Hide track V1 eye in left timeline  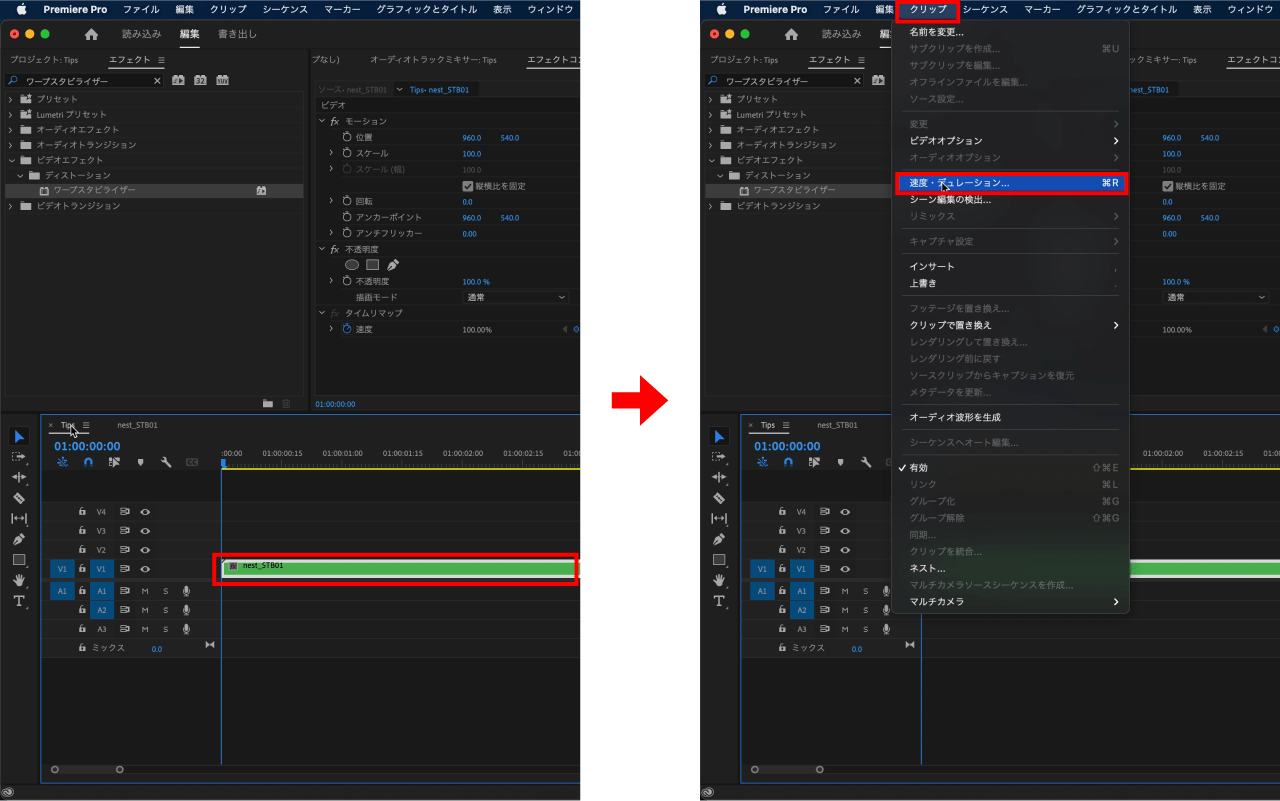(145, 569)
